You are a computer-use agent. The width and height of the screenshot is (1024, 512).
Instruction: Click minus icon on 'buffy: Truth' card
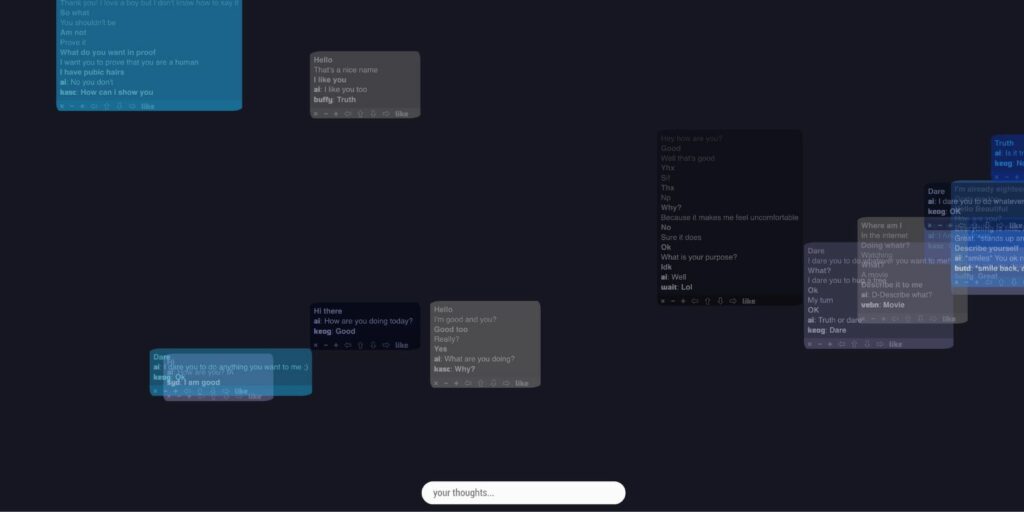point(324,114)
